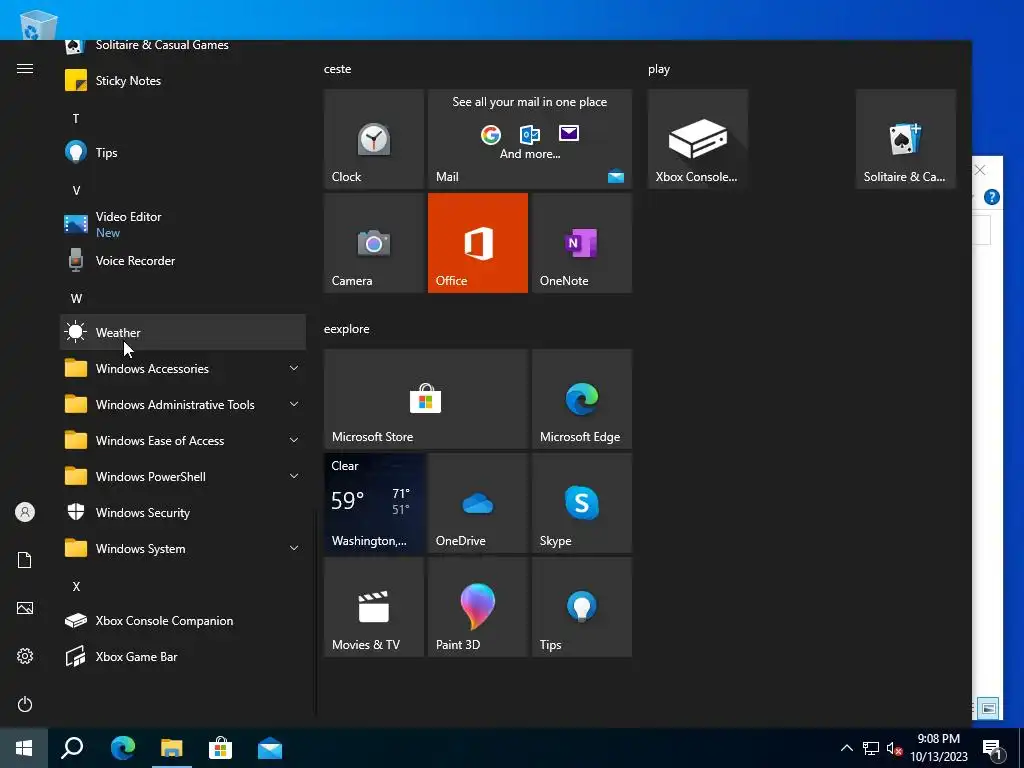1024x768 pixels.
Task: Open Xbox Console Companion in app list
Action: point(183,620)
